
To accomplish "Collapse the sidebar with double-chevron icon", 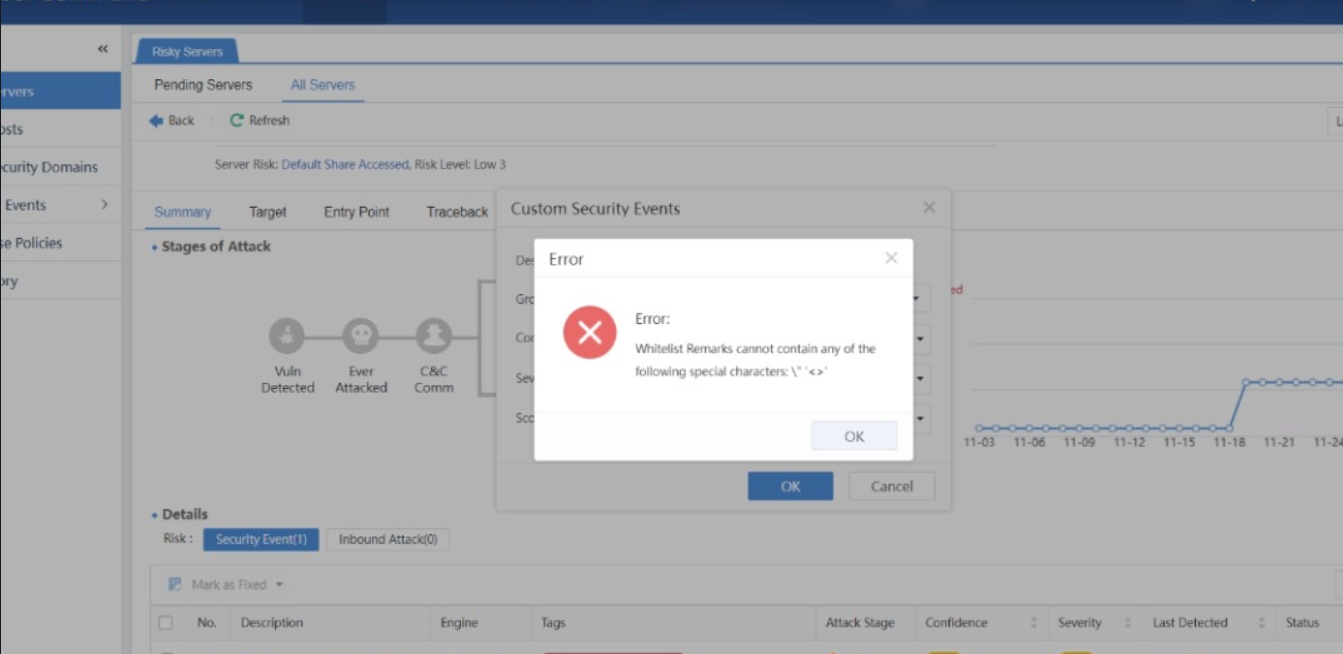I will [102, 49].
